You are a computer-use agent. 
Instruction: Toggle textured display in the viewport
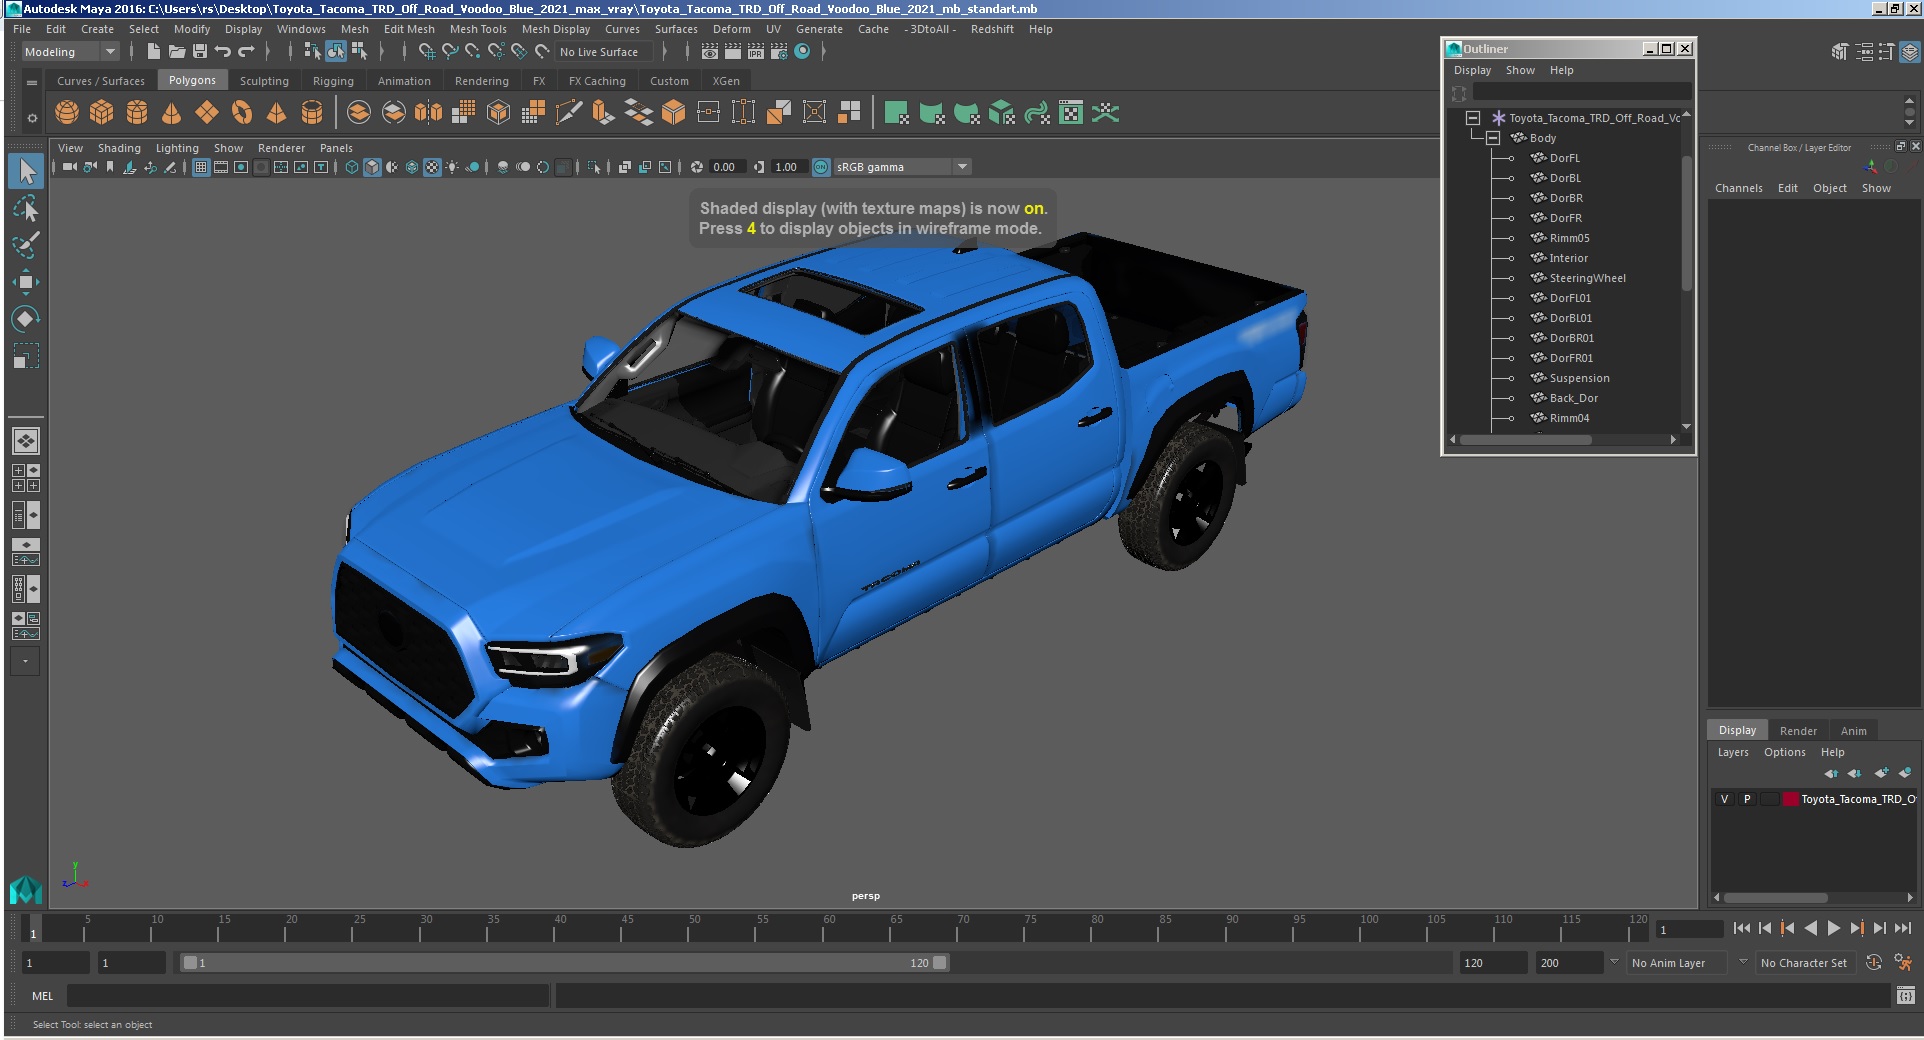pos(432,167)
